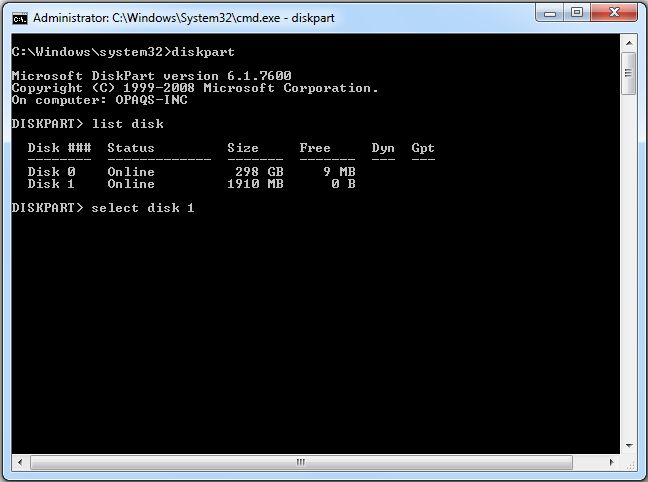Click the 'C:\Windows\system32>diskpart' line
Screen dimensions: 648x482
(123, 52)
